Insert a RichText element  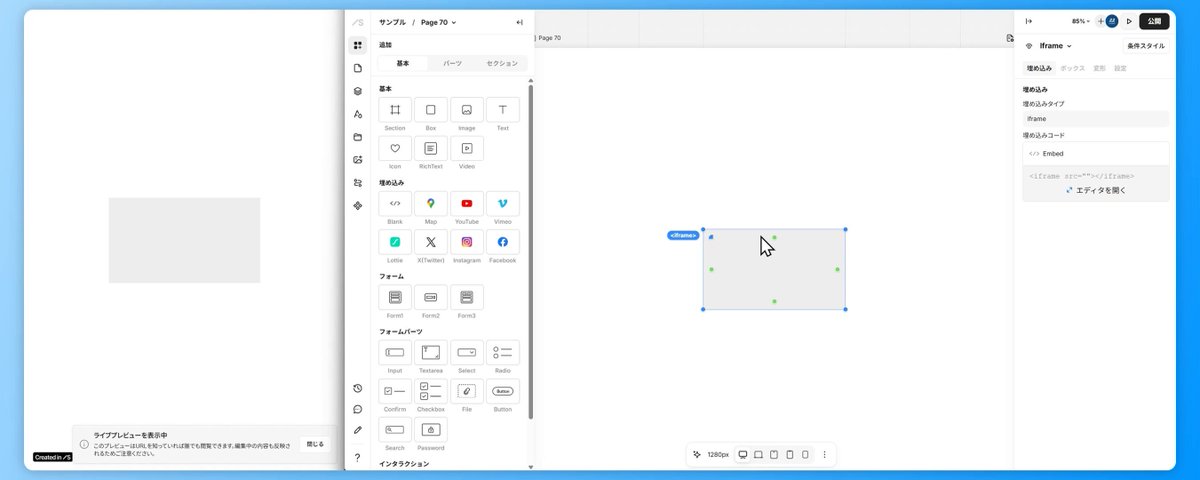tap(431, 148)
